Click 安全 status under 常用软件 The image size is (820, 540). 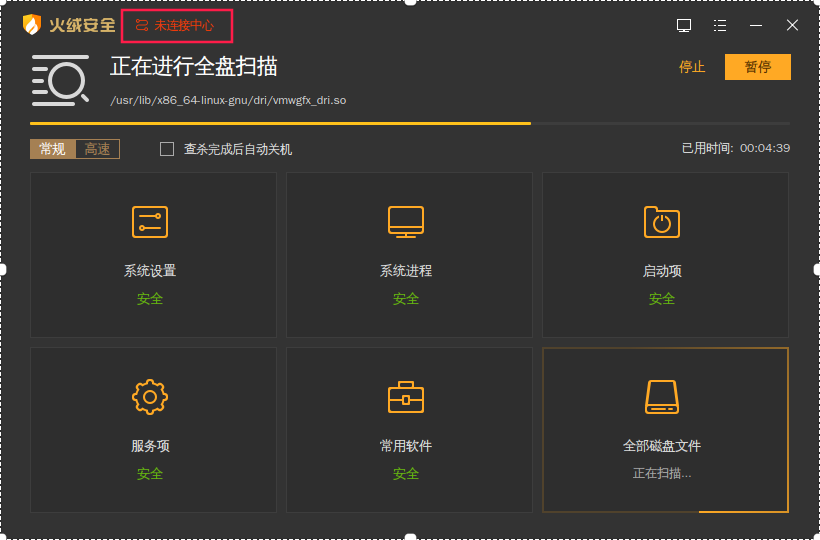tap(406, 474)
